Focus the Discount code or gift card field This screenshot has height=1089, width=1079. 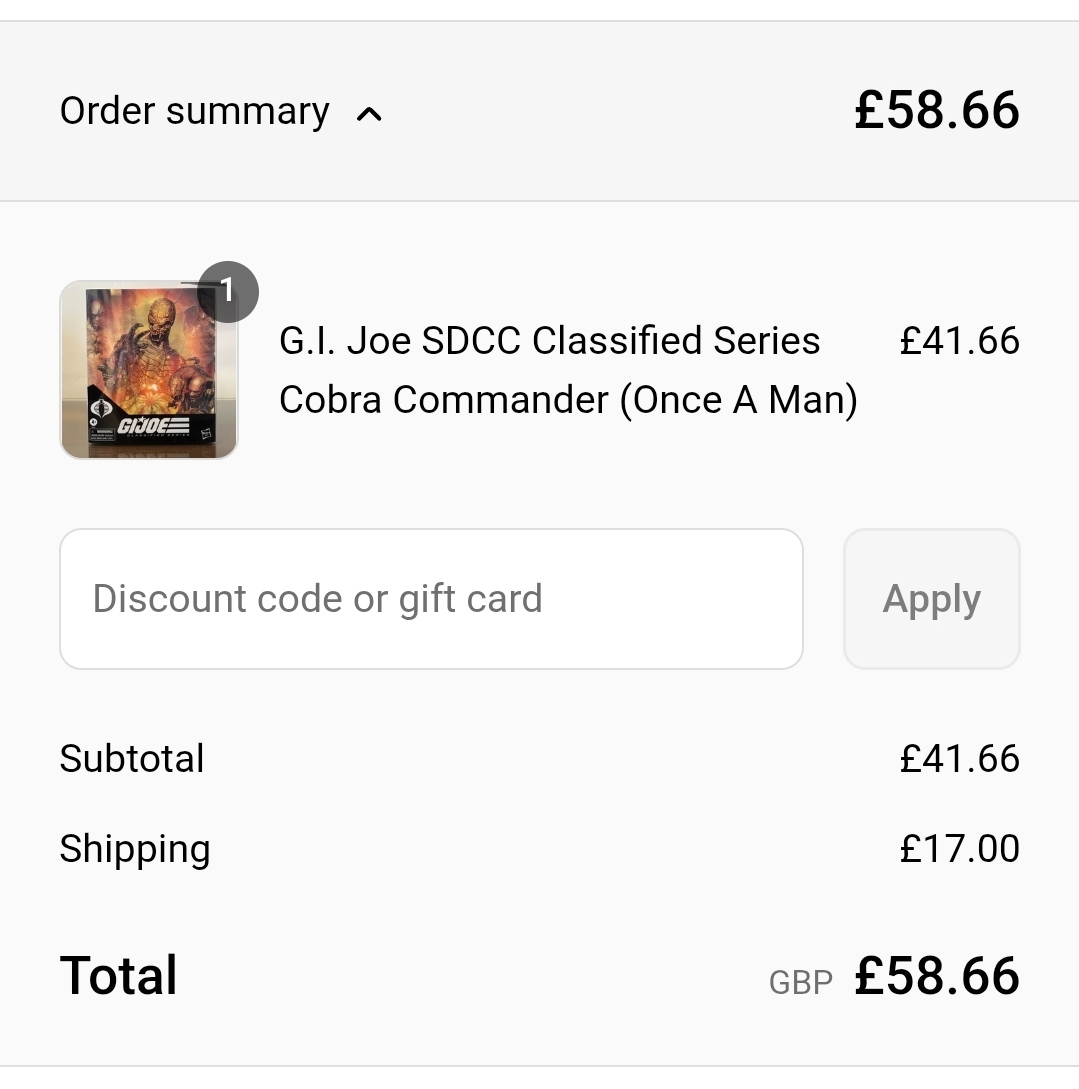coord(431,599)
